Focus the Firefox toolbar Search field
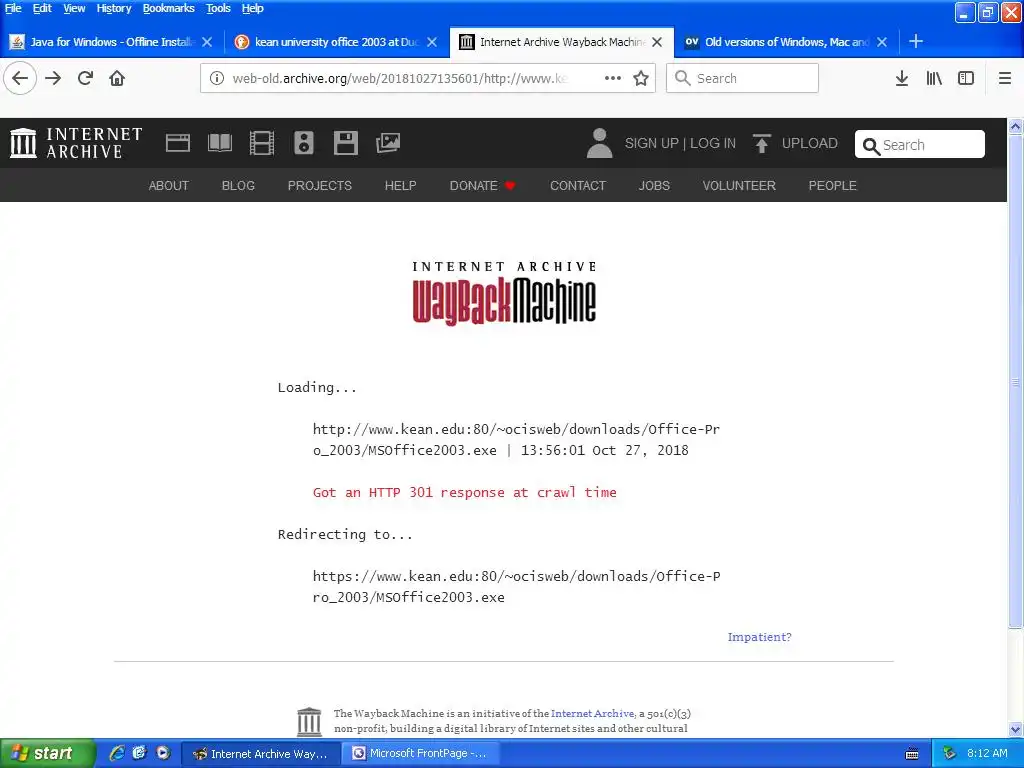This screenshot has width=1024, height=768. [x=742, y=78]
